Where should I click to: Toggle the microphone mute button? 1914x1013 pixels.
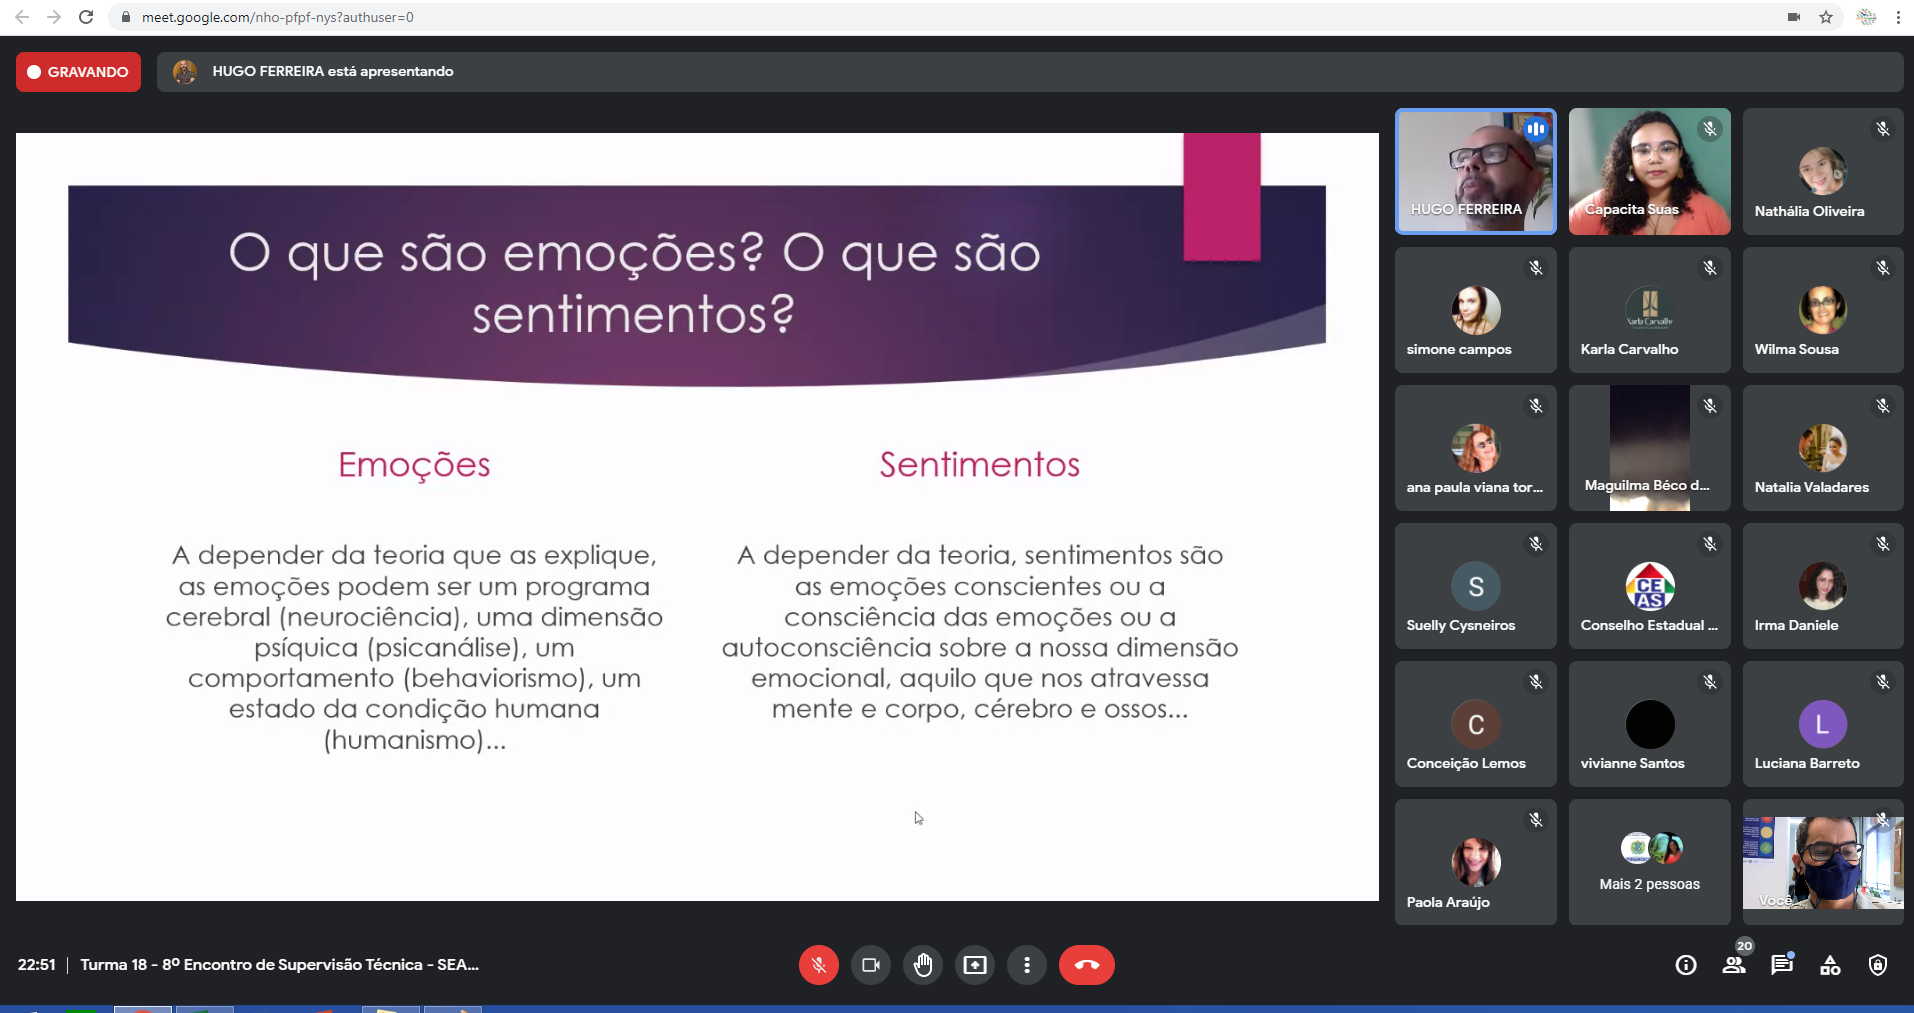818,965
